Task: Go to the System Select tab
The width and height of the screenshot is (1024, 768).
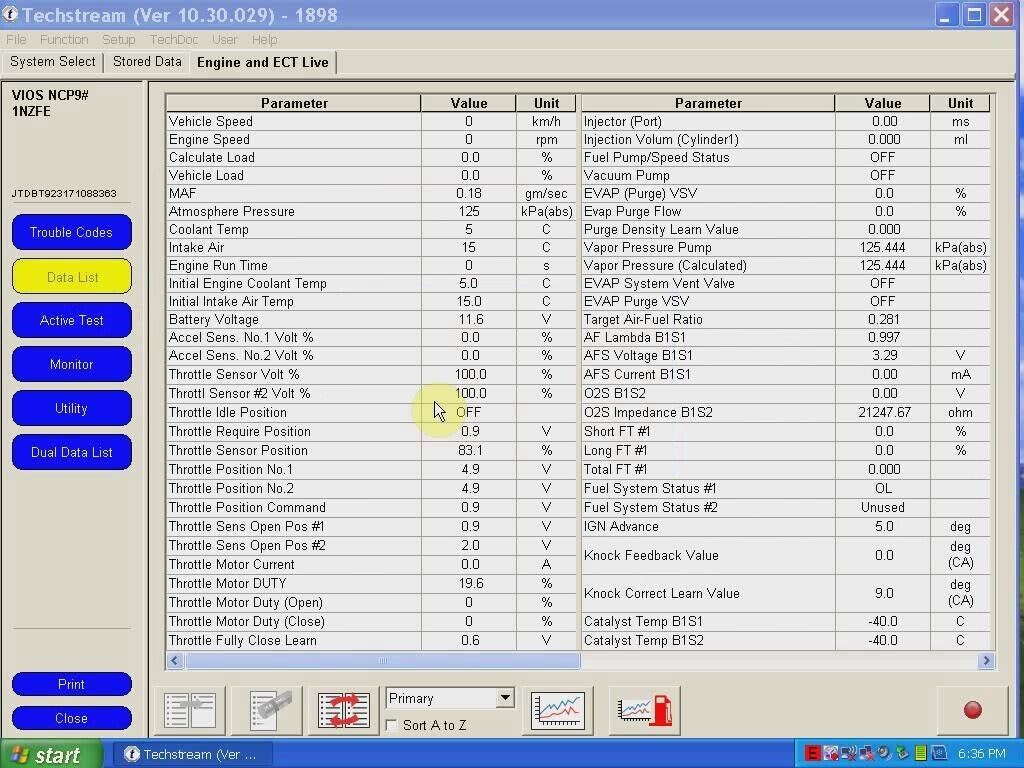Action: click(53, 62)
